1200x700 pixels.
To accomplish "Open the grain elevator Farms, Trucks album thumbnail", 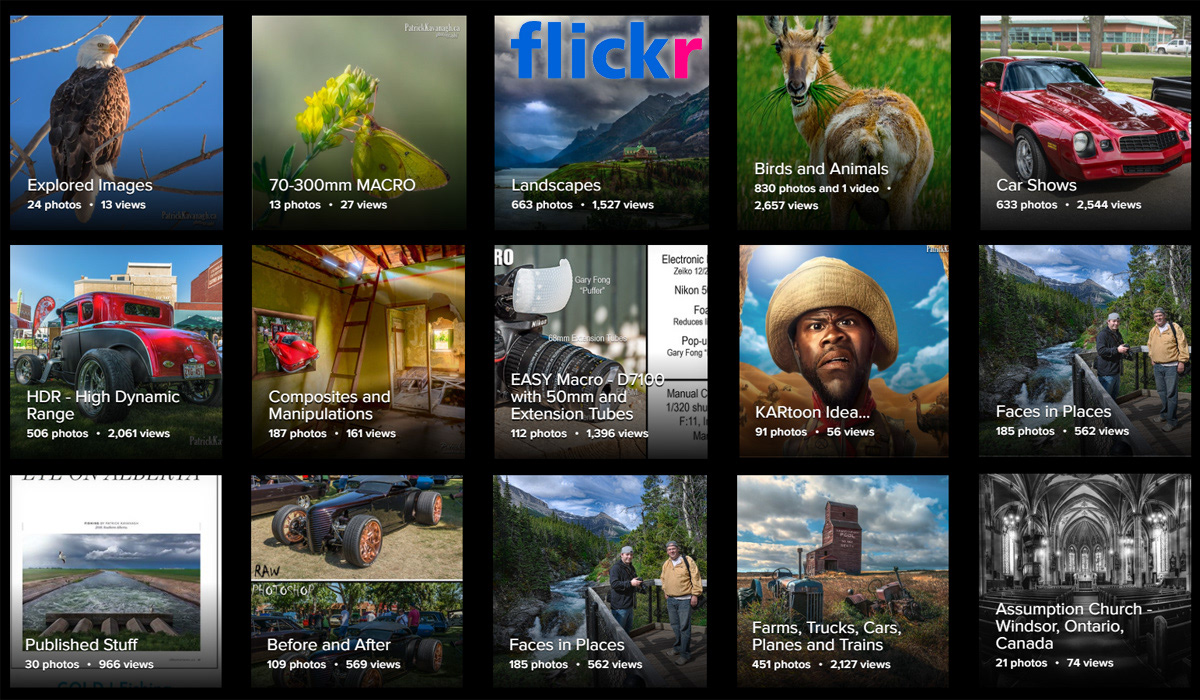I will (845, 582).
